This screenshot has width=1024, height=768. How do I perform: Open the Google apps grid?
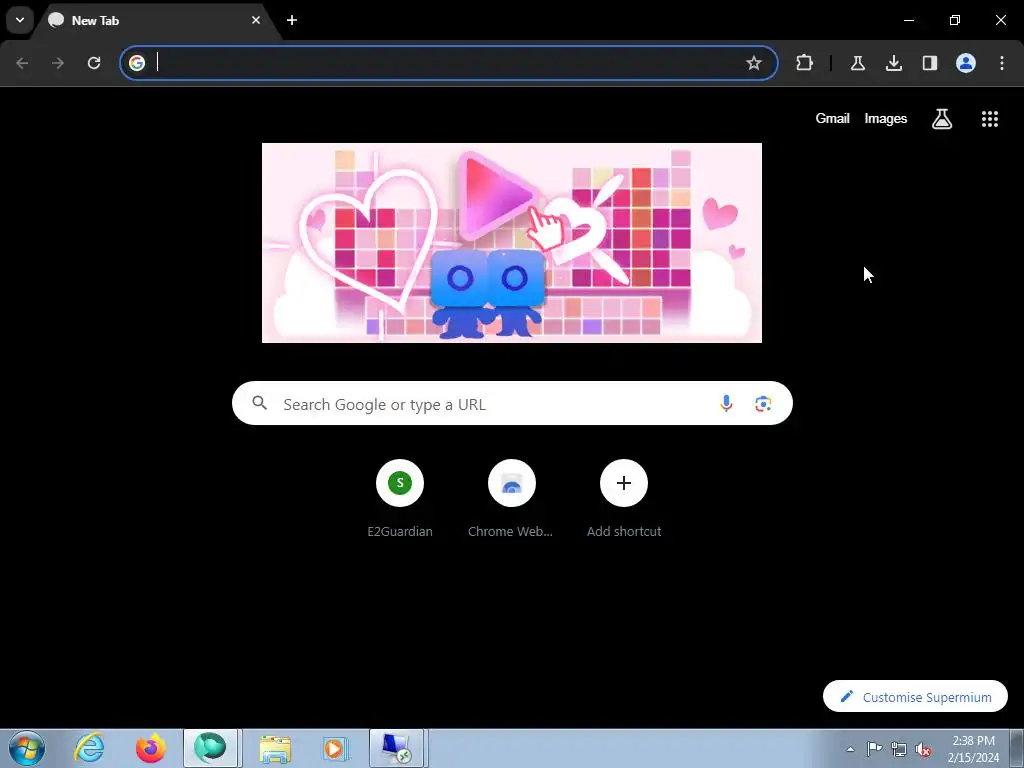point(989,119)
